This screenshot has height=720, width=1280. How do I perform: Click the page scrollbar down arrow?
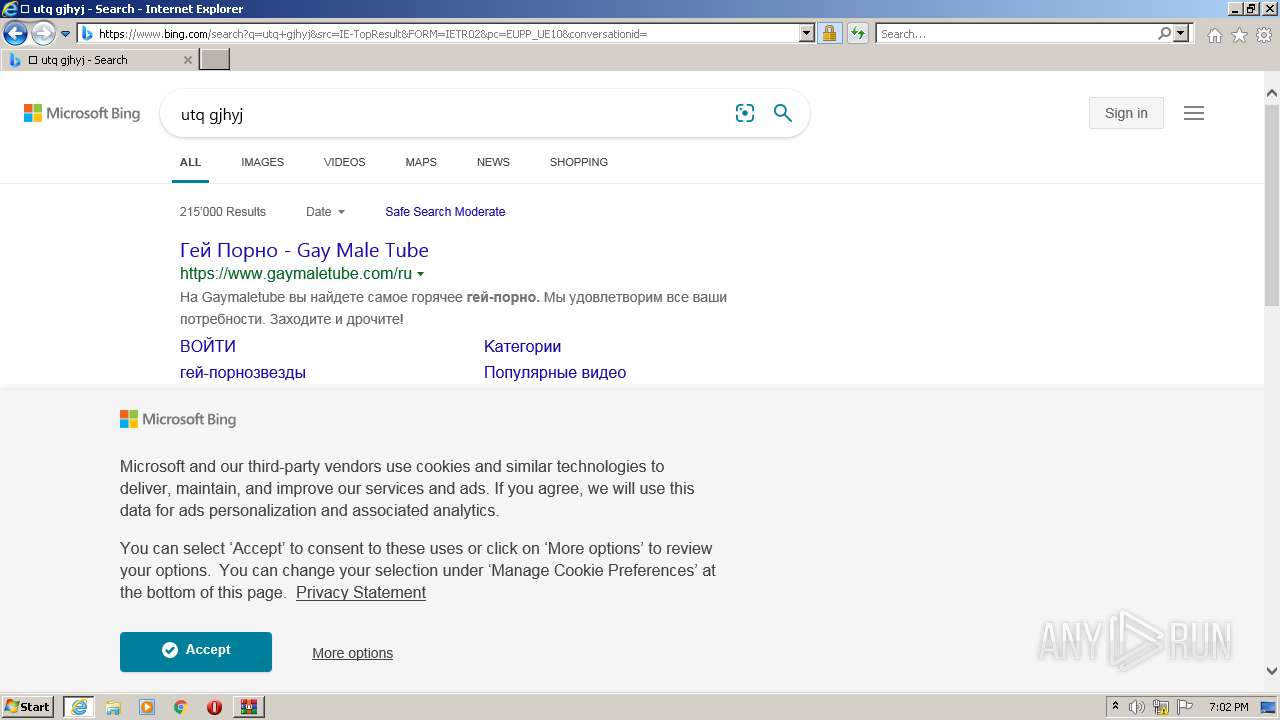coord(1272,671)
